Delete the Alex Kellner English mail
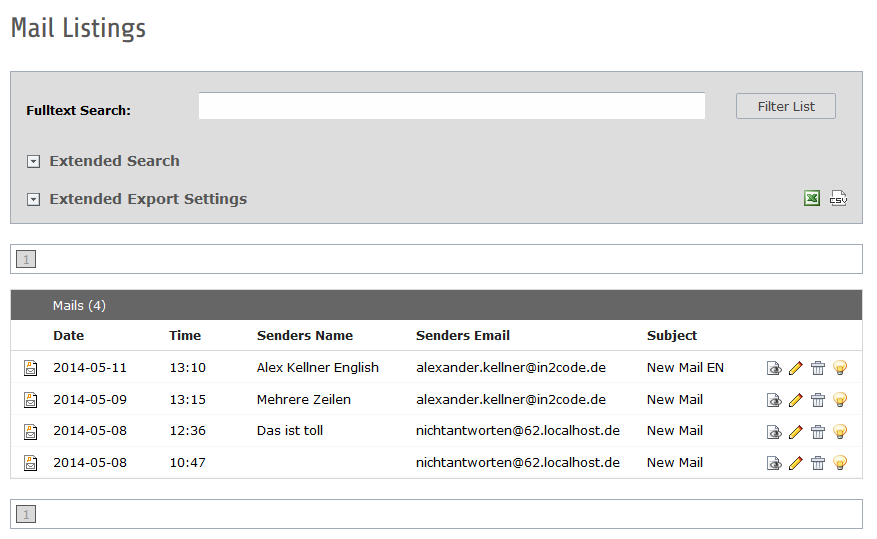 pos(818,368)
